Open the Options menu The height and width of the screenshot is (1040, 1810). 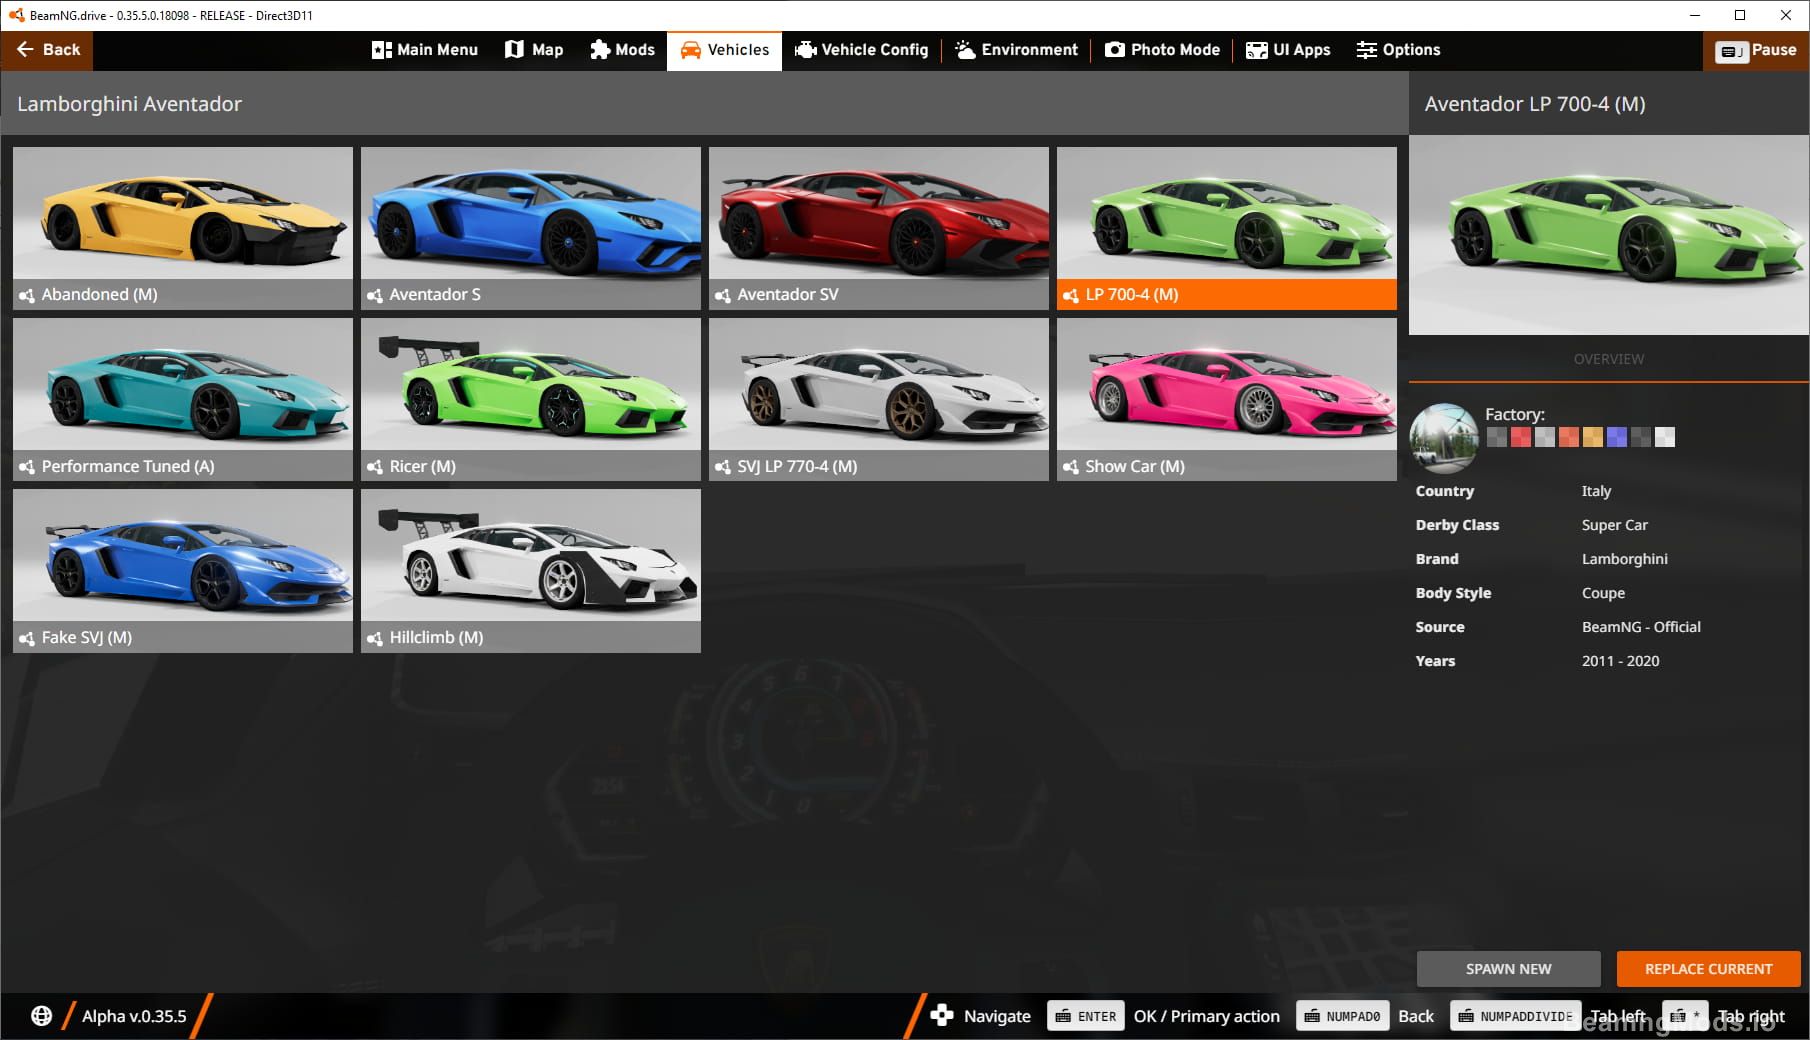coord(1398,49)
